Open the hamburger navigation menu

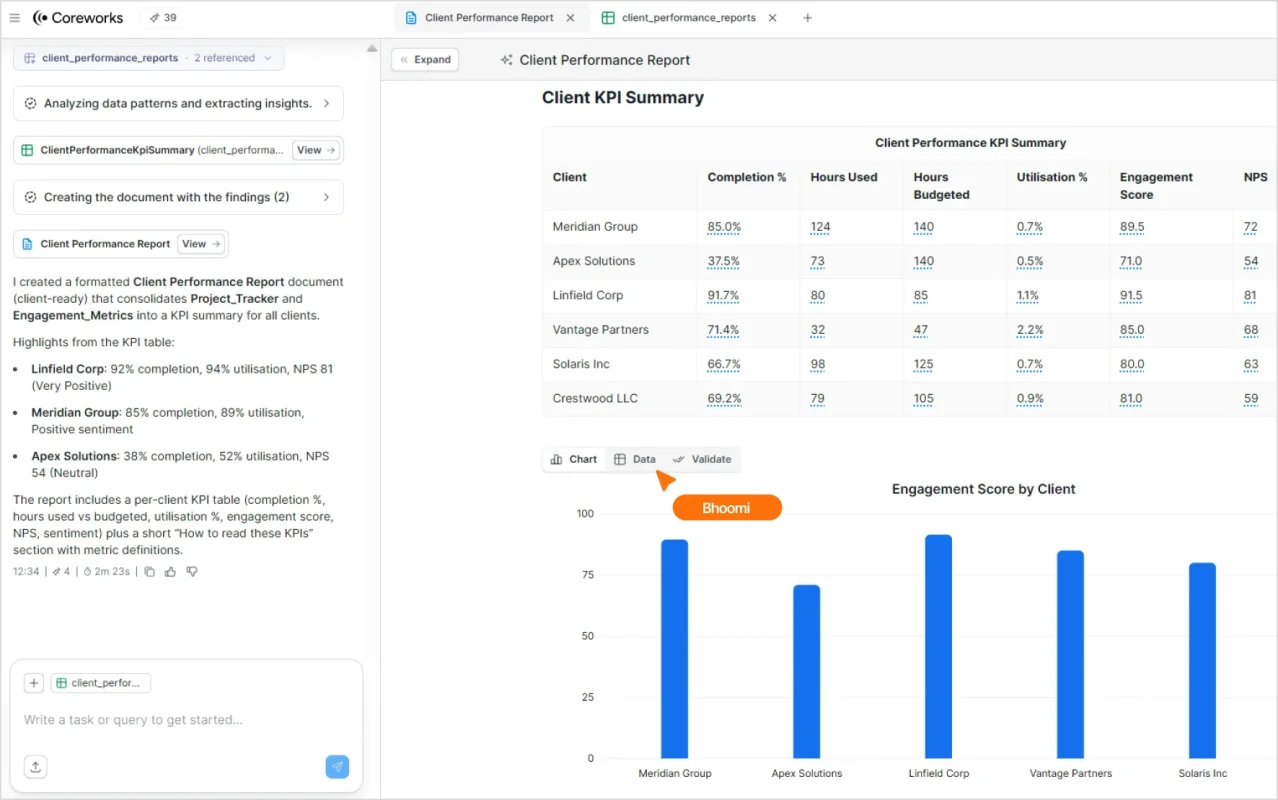pyautogui.click(x=15, y=17)
